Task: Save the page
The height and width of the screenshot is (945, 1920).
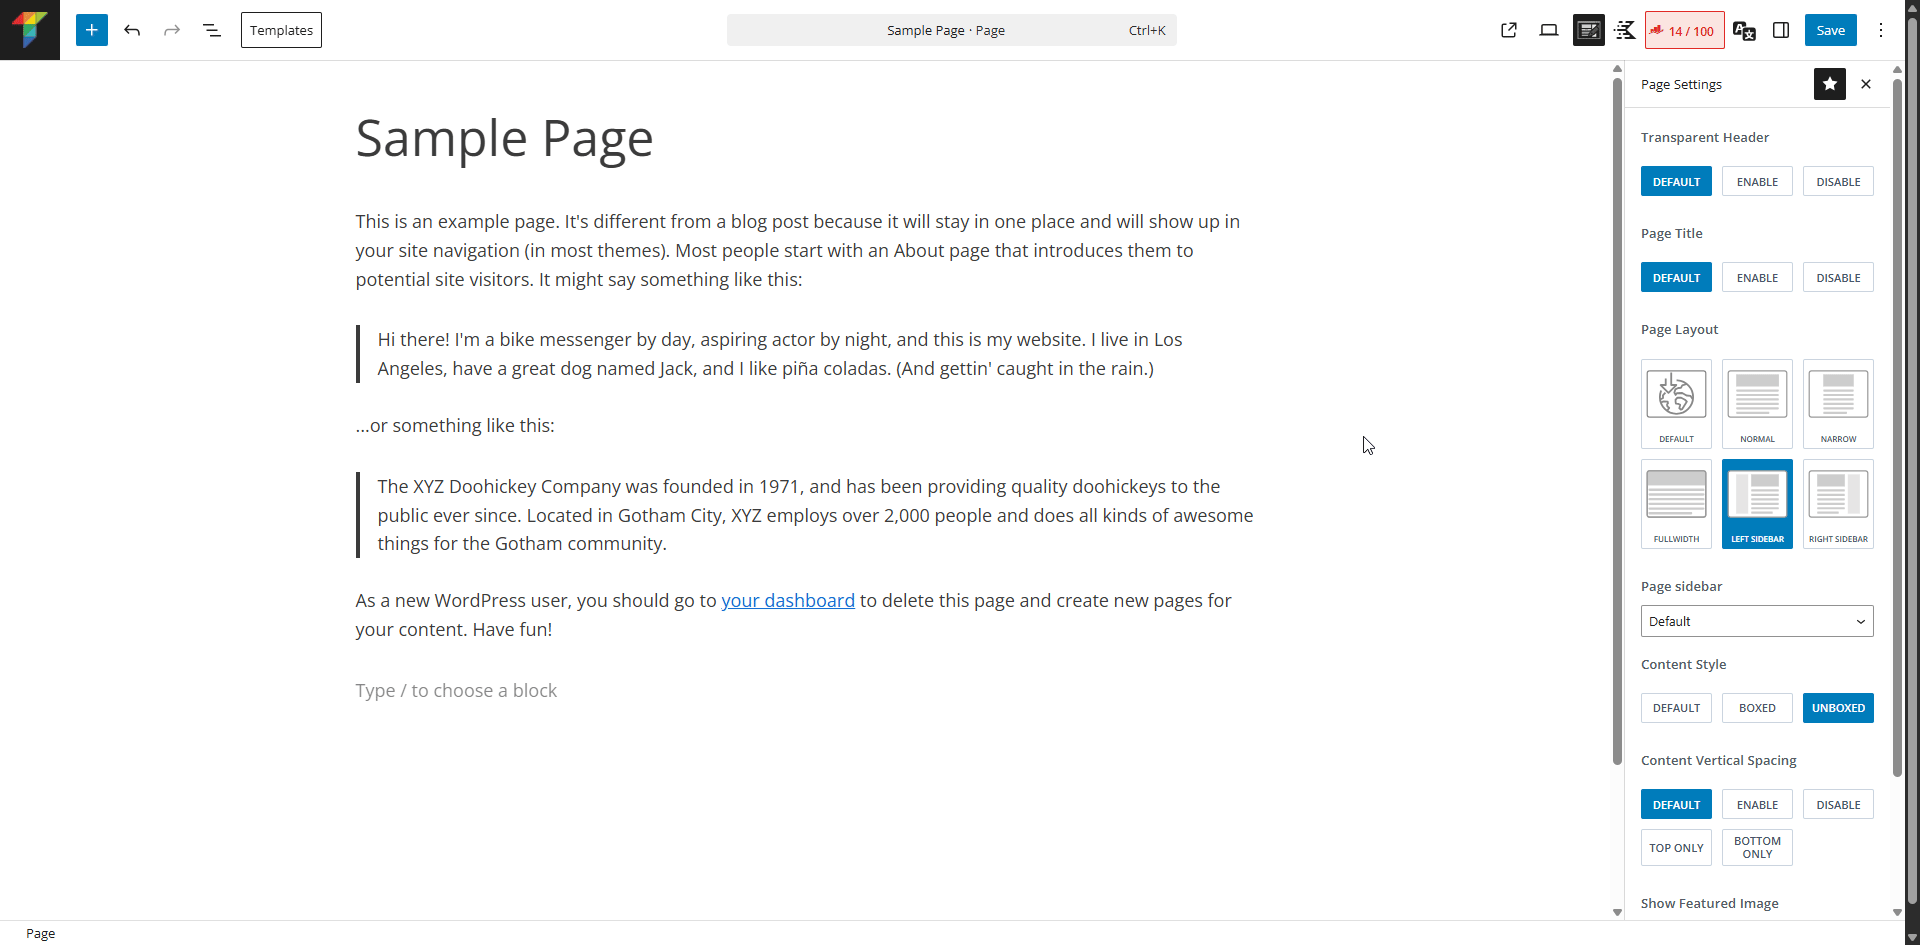Action: pyautogui.click(x=1830, y=30)
